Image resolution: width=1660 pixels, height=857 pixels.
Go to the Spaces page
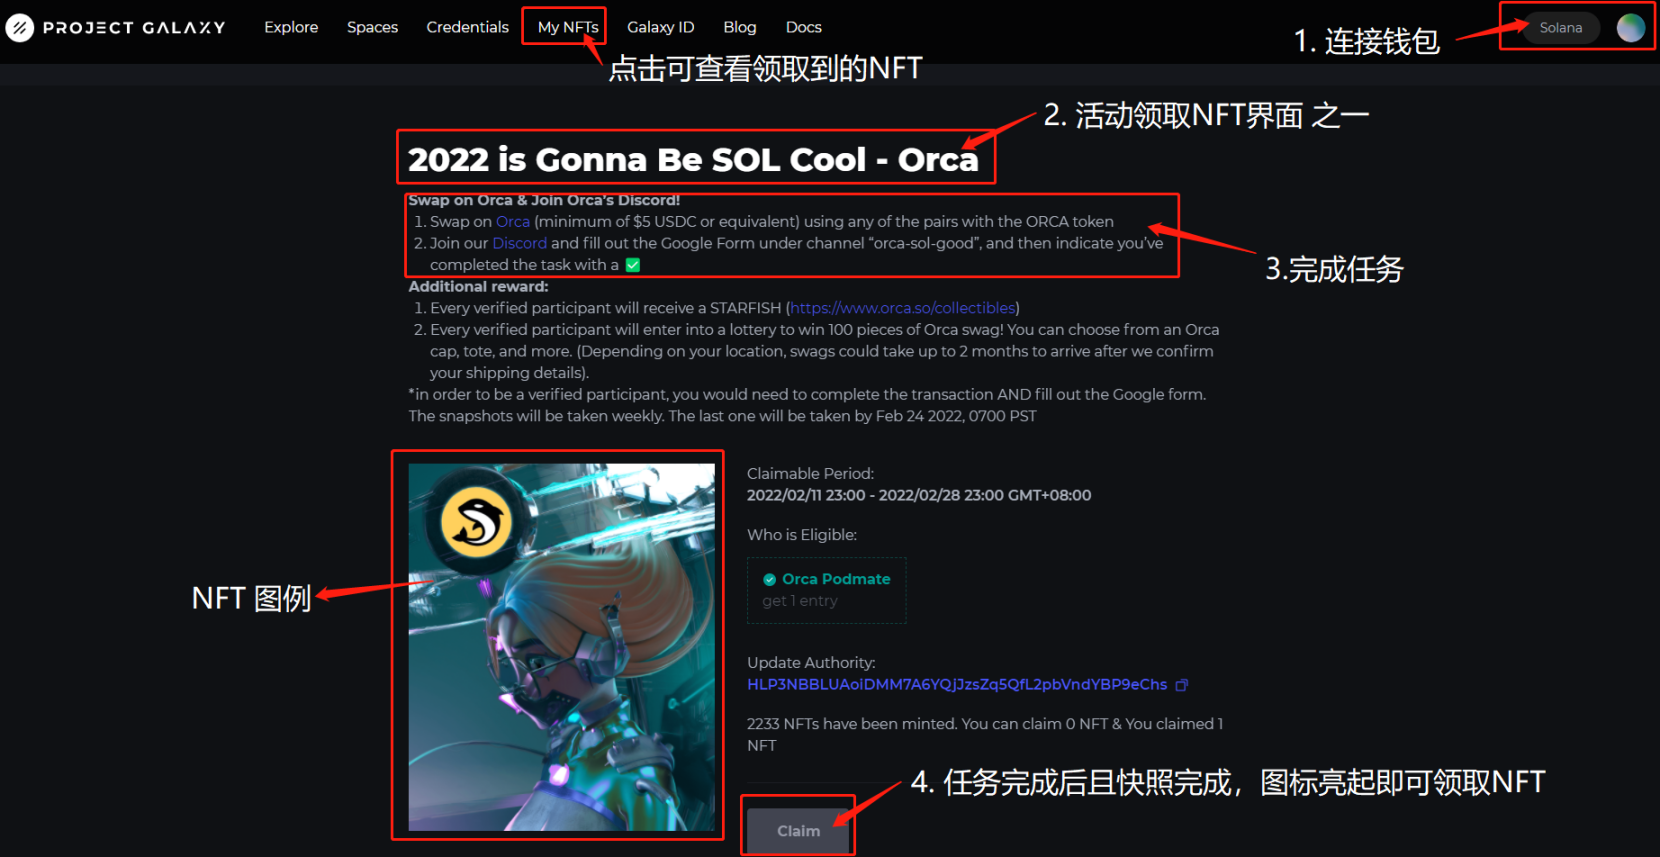coord(372,27)
